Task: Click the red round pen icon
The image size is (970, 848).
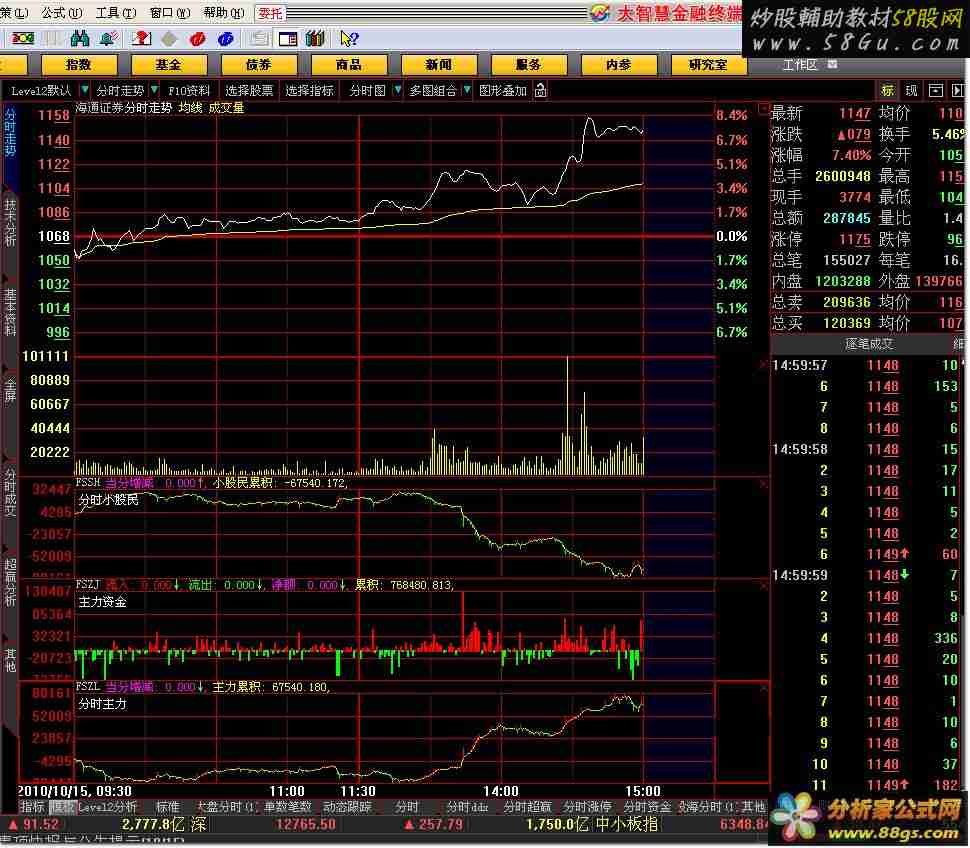Action: coord(197,39)
